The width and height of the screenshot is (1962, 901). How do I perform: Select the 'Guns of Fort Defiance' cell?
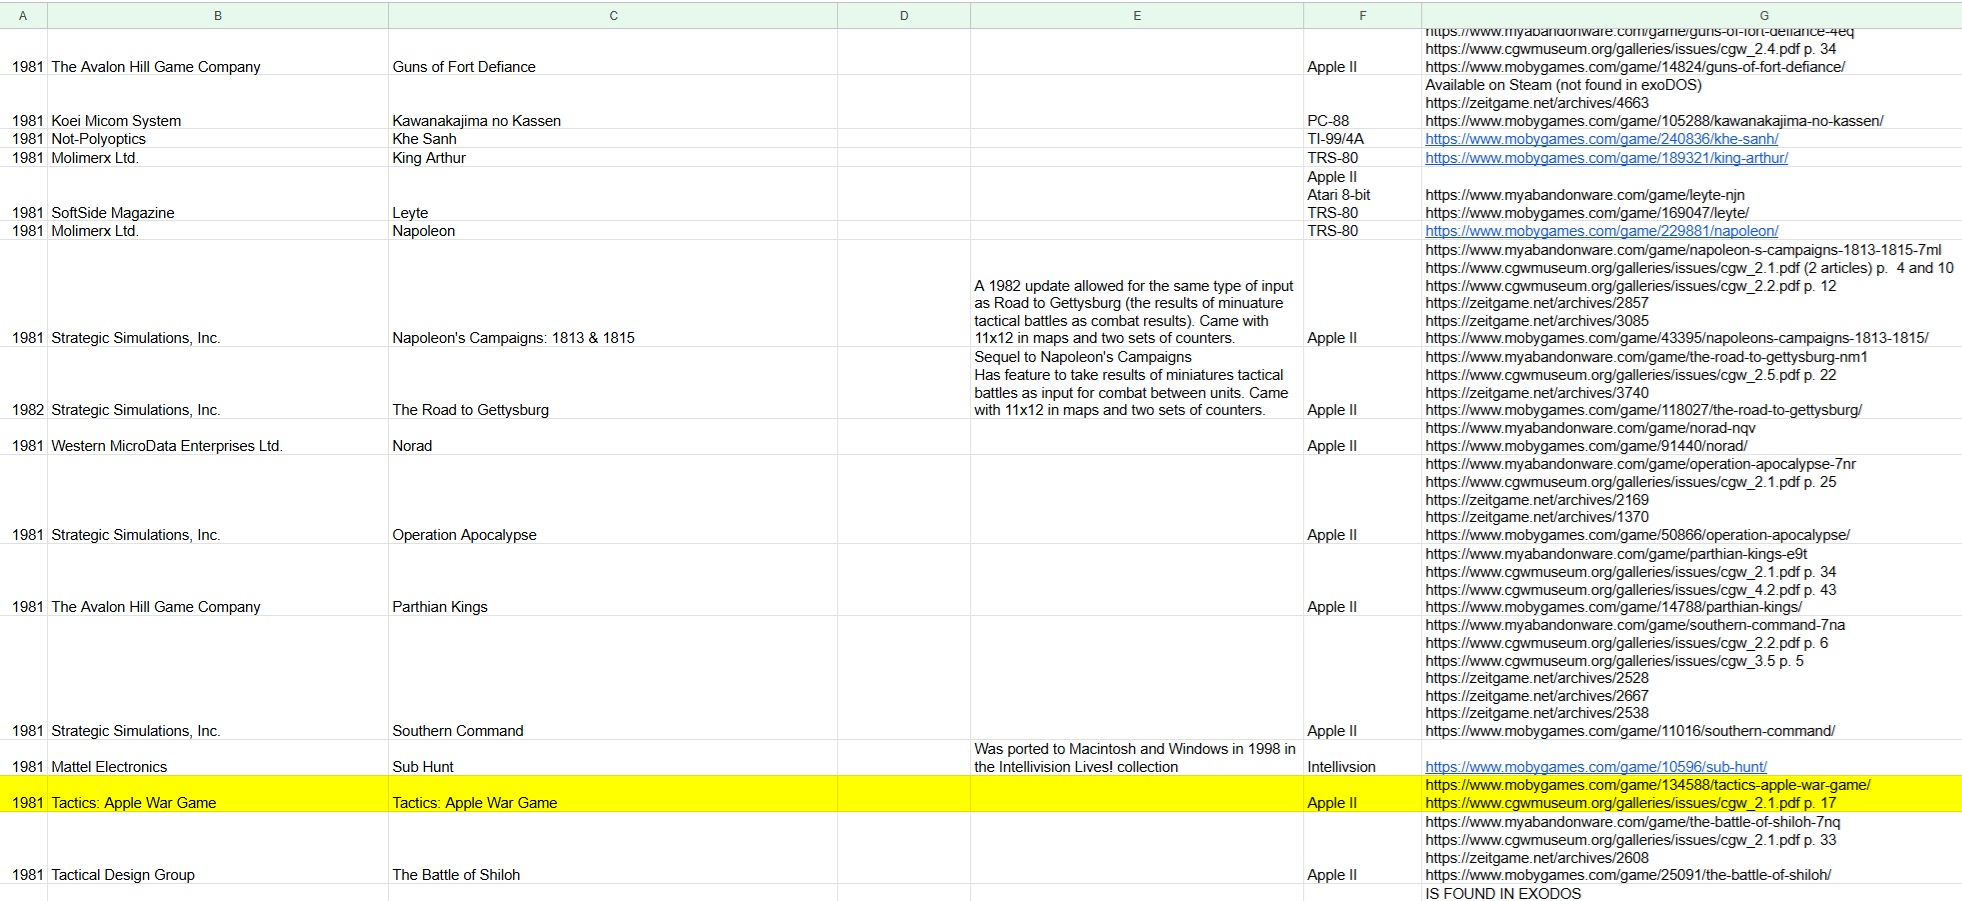tap(463, 67)
